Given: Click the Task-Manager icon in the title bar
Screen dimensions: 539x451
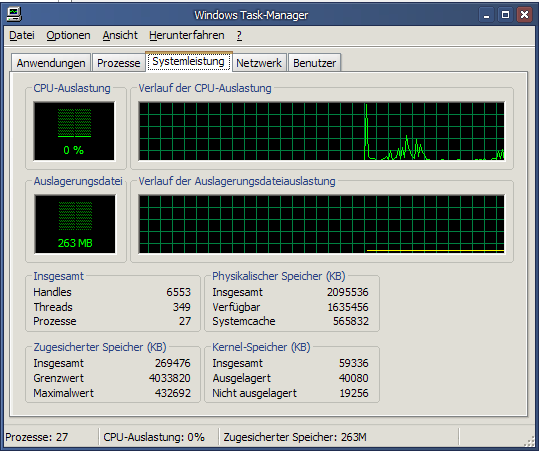Looking at the screenshot, I should click(14, 15).
